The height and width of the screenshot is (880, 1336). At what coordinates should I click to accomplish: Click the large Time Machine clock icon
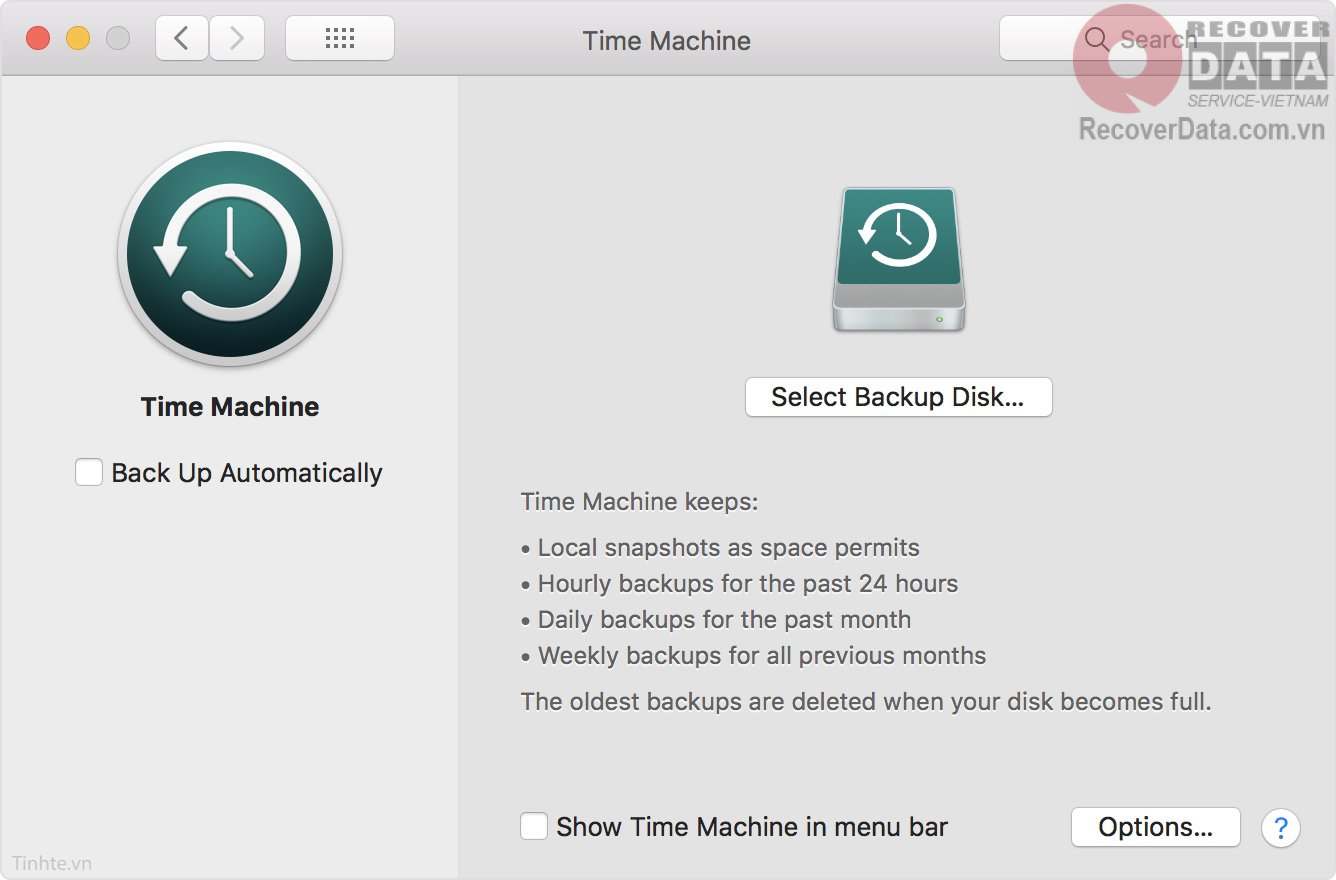coord(230,254)
